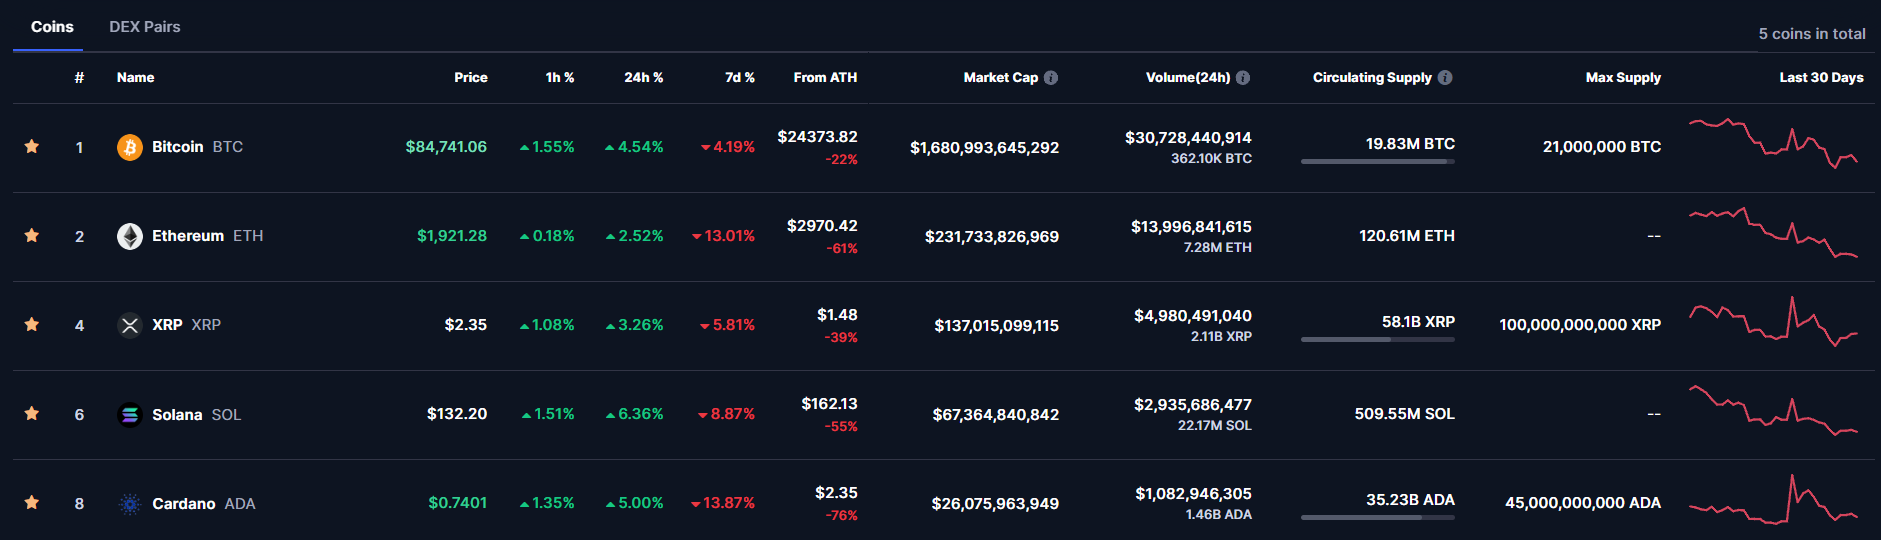
Task: Sort by Volume(24h) header text
Action: 1188,78
